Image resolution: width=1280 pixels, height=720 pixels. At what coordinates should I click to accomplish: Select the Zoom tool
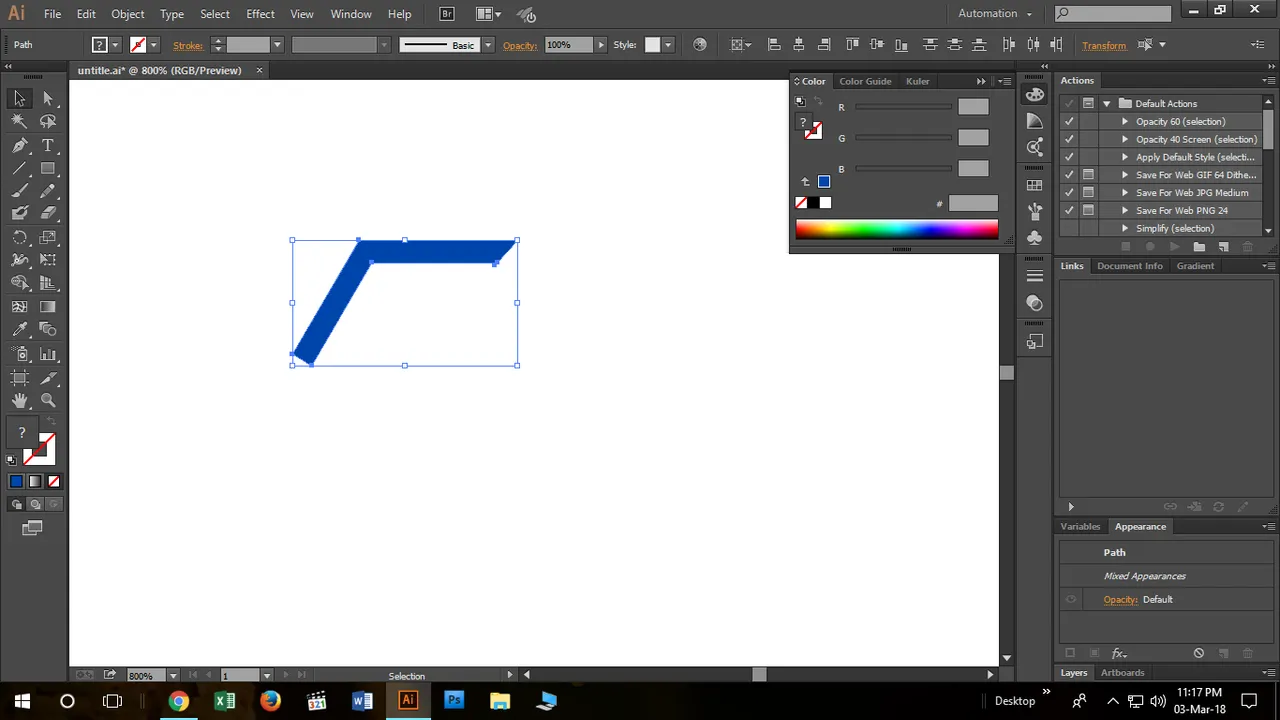click(47, 401)
